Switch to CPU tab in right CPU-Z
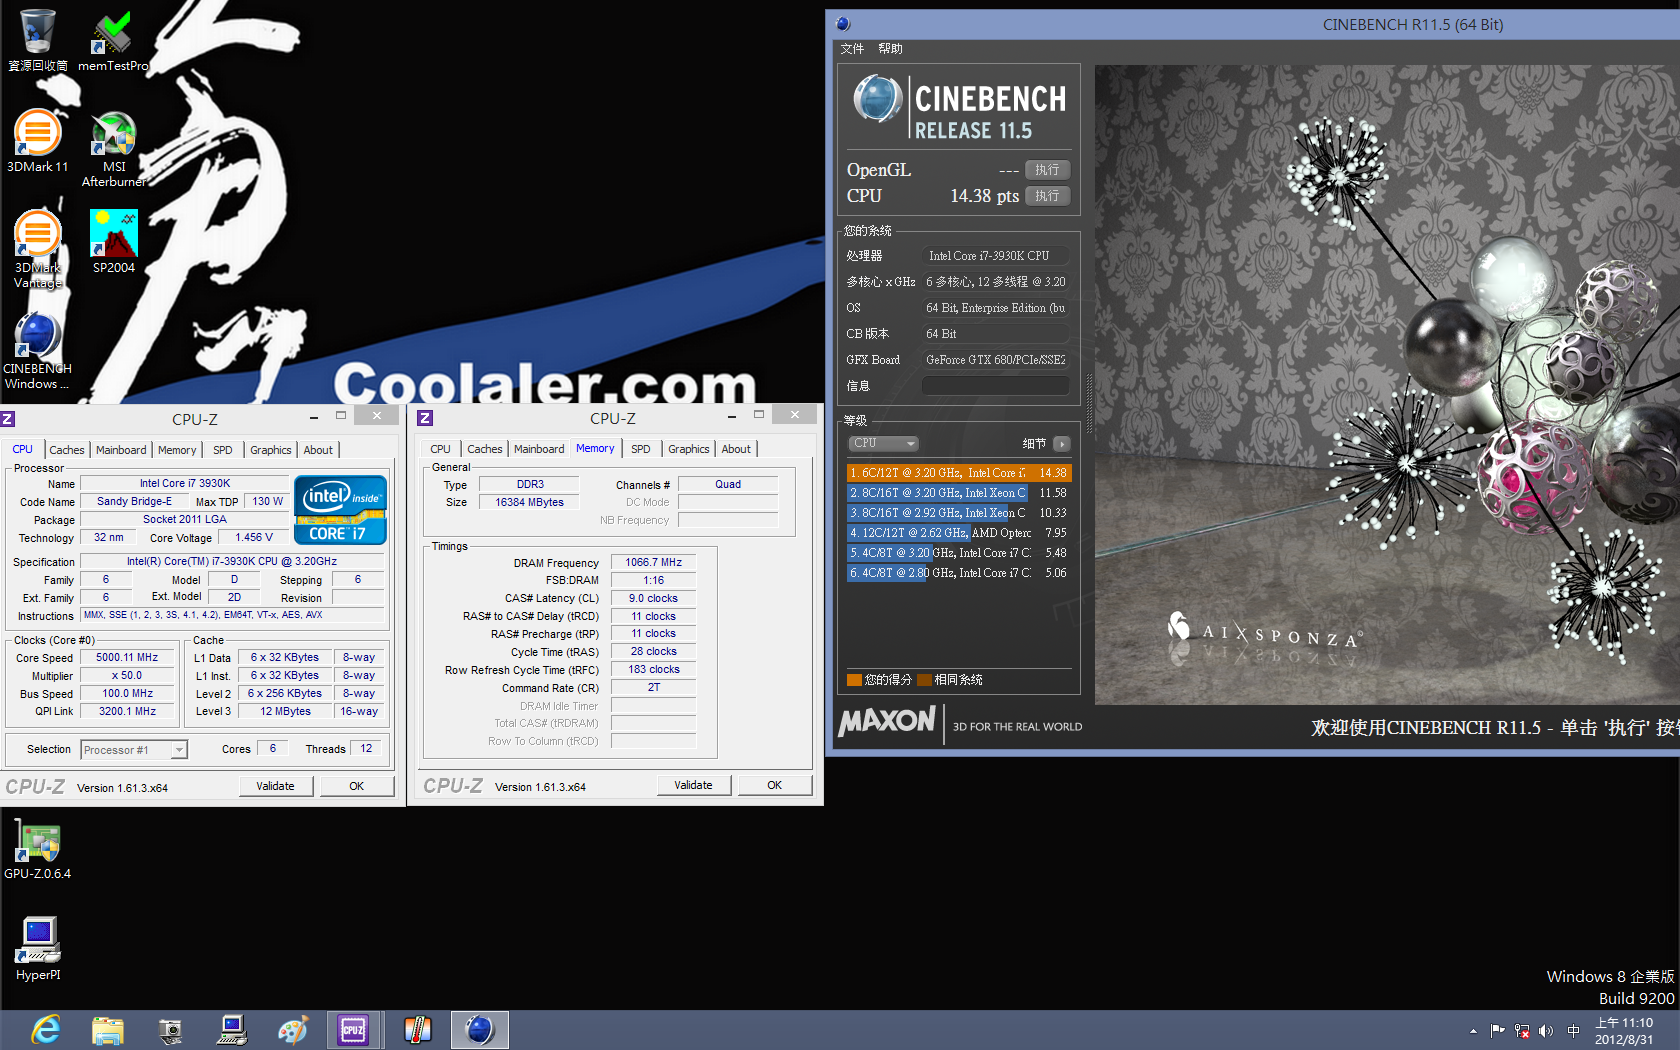The width and height of the screenshot is (1680, 1050). [441, 449]
